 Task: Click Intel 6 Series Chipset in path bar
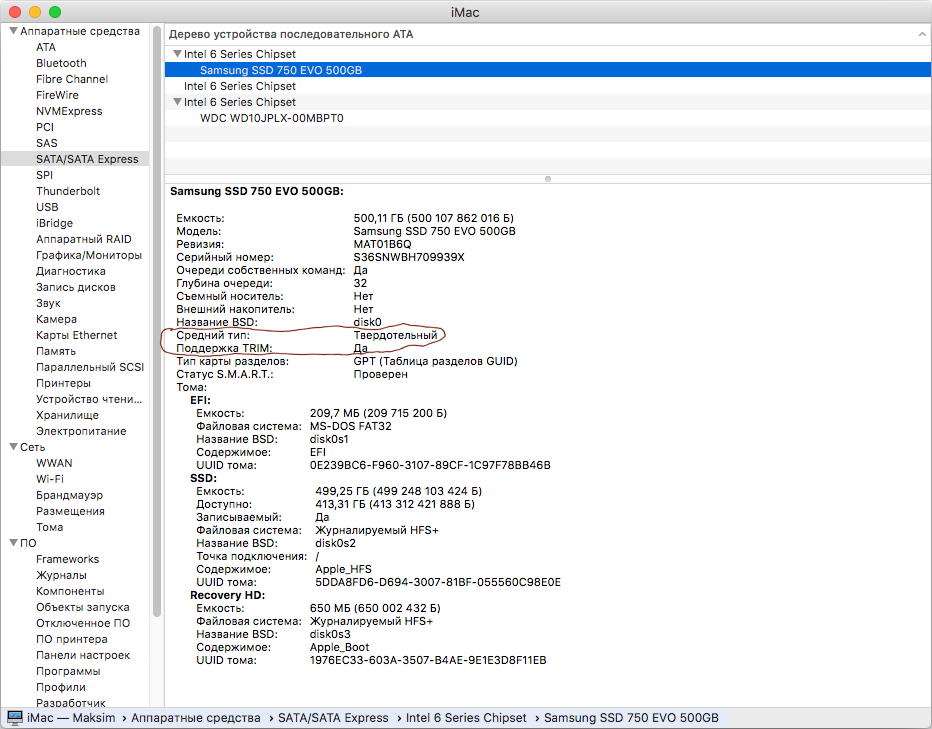click(466, 718)
